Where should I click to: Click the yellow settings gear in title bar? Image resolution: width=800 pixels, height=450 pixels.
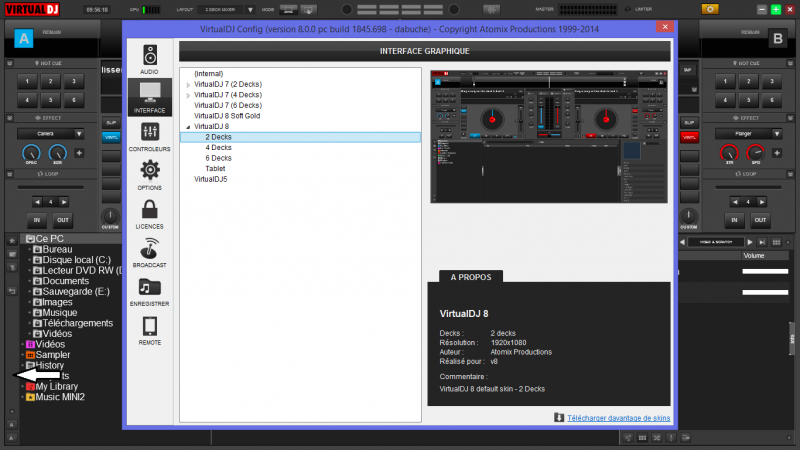(x=710, y=9)
